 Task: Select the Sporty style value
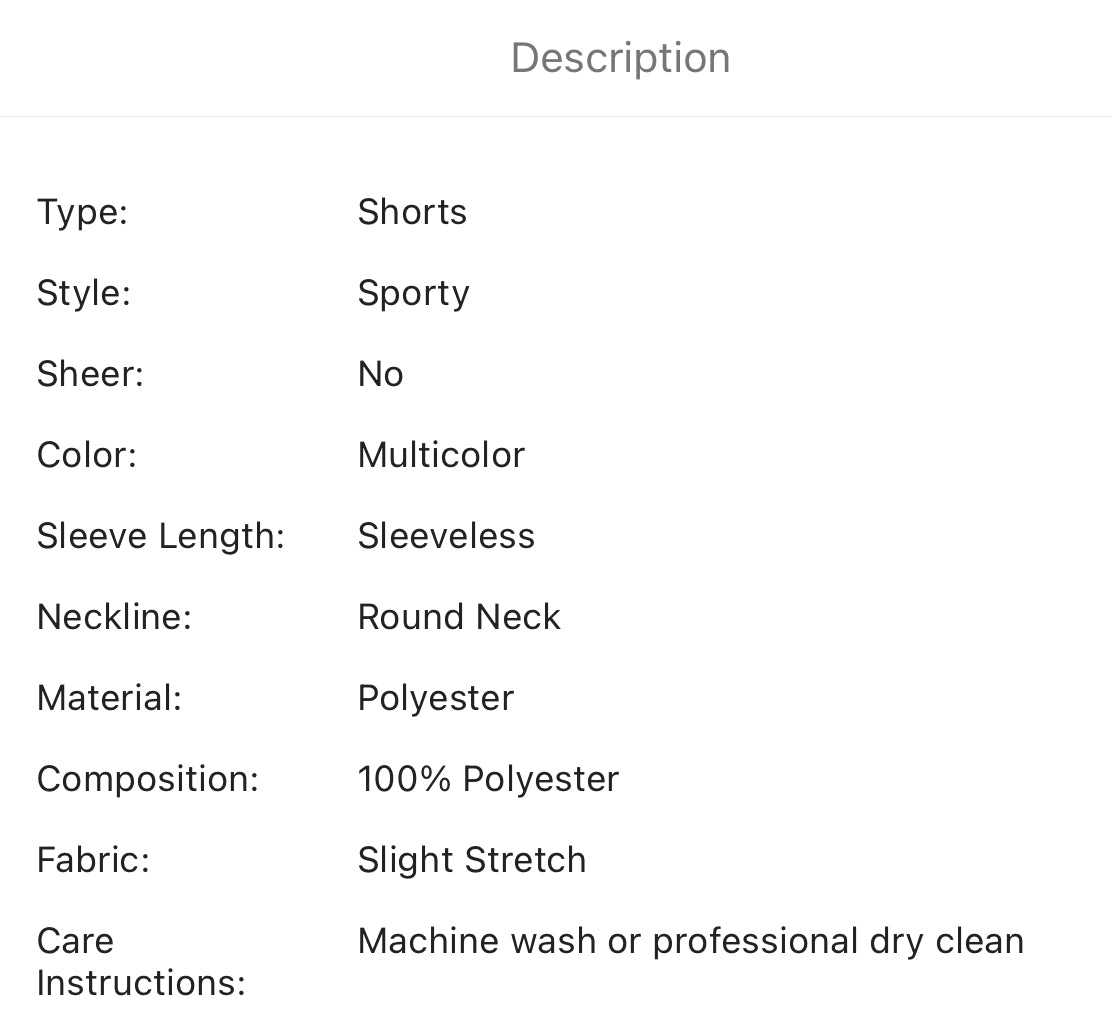point(413,293)
